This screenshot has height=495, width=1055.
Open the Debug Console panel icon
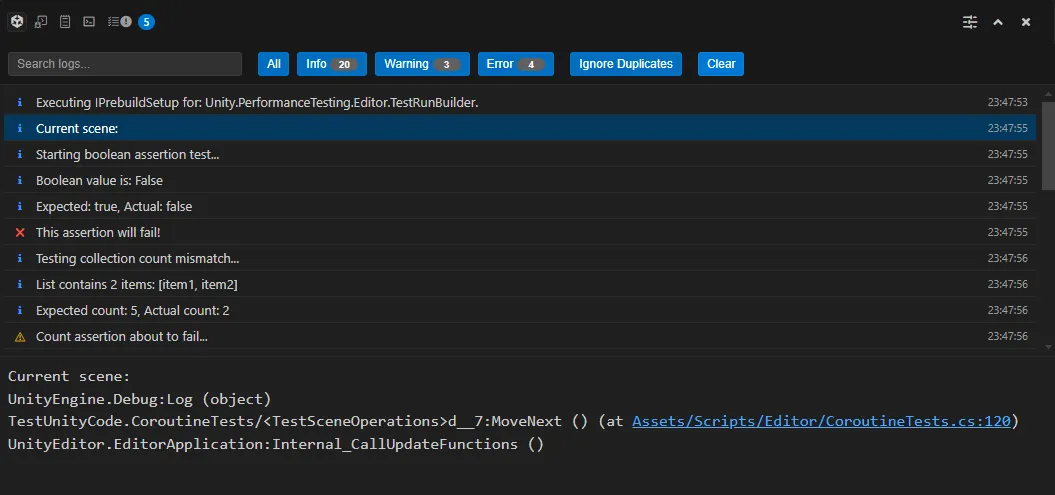pos(41,22)
